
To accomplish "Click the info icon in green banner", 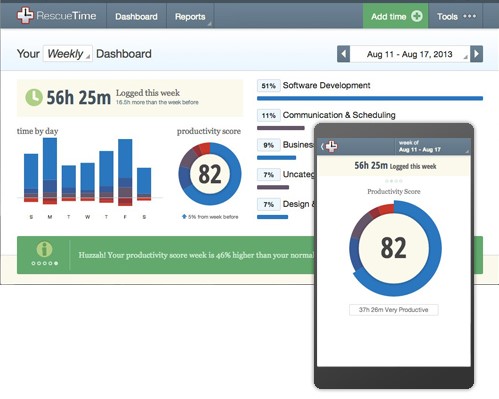I will click(x=44, y=249).
